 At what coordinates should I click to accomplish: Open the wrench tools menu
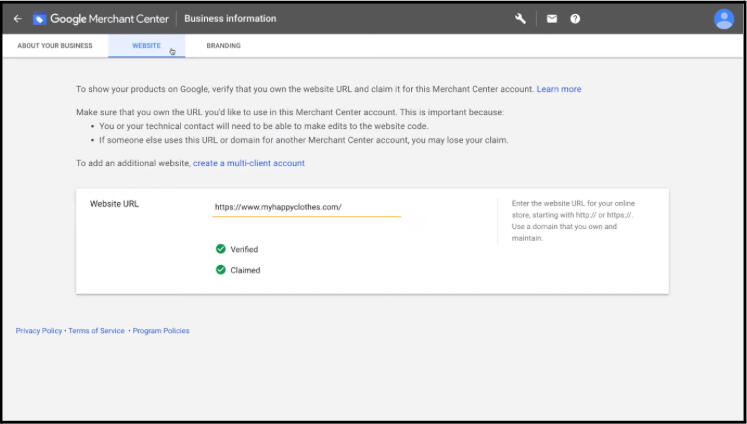click(x=521, y=19)
